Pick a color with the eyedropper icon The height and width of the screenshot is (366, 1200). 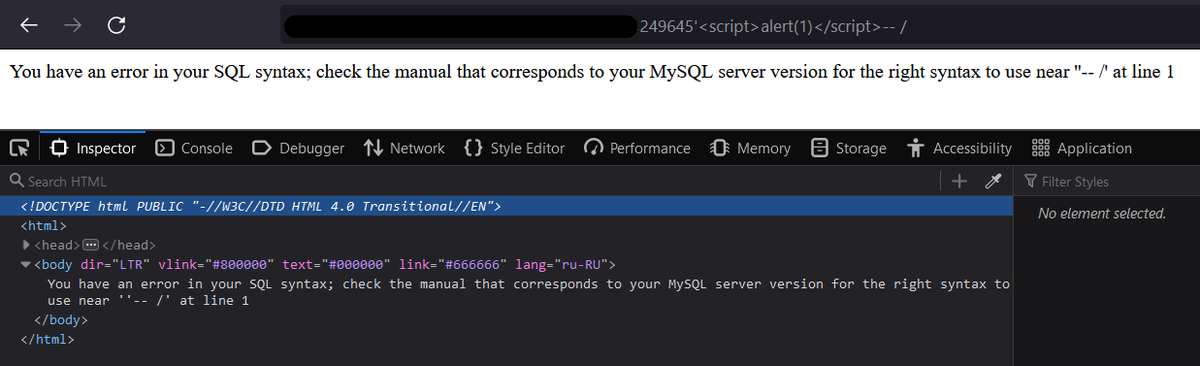[x=992, y=181]
